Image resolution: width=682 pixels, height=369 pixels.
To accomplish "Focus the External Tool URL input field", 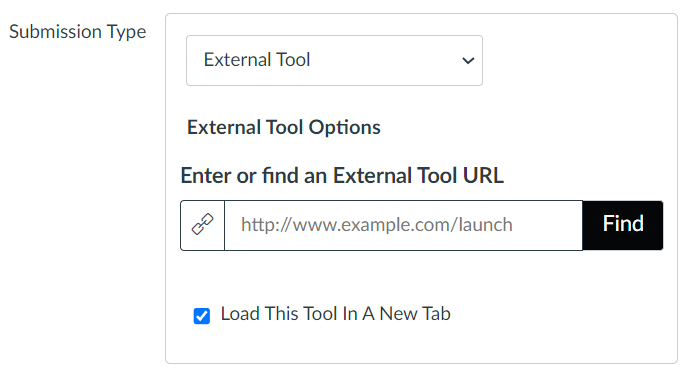I will point(403,225).
